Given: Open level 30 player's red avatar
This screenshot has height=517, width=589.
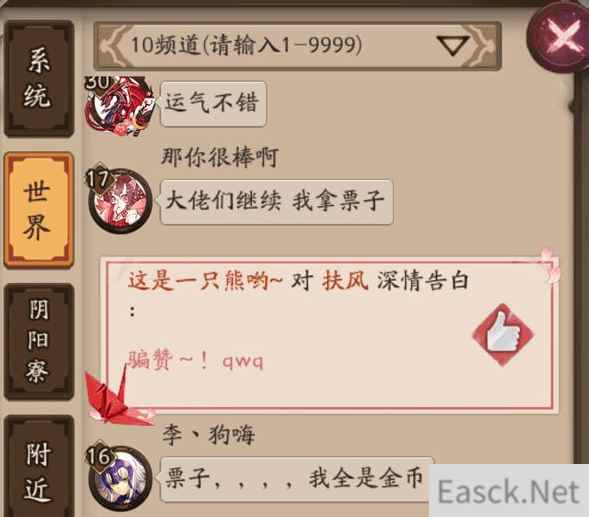Looking at the screenshot, I should (x=119, y=105).
